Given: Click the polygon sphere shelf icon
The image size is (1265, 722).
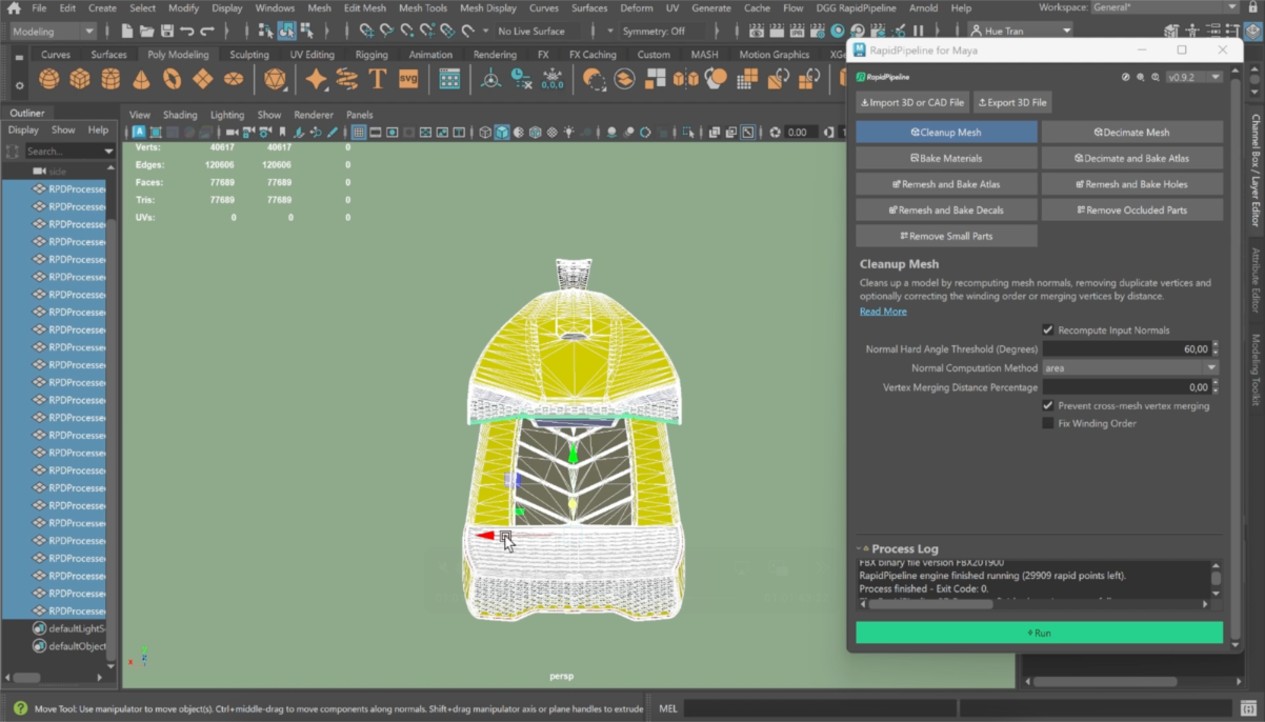Looking at the screenshot, I should tap(48, 78).
